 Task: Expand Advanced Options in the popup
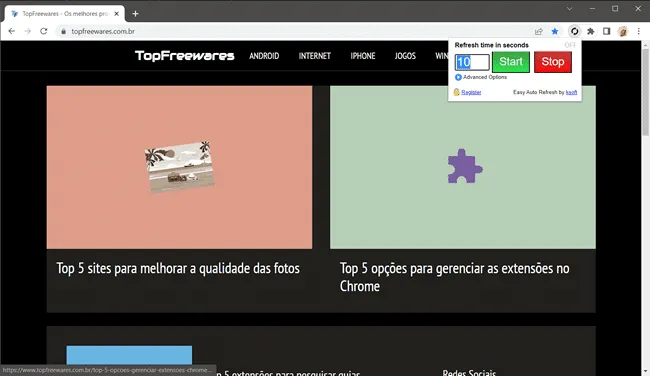[x=481, y=77]
